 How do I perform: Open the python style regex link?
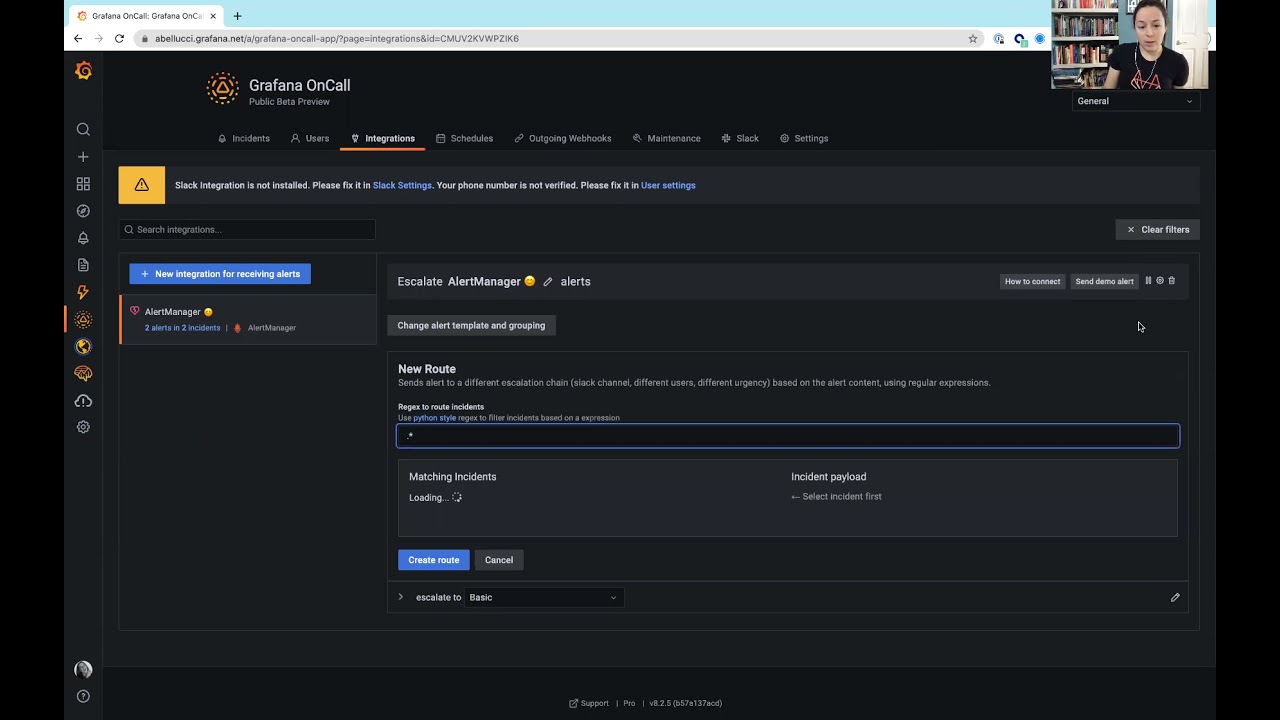click(x=434, y=418)
